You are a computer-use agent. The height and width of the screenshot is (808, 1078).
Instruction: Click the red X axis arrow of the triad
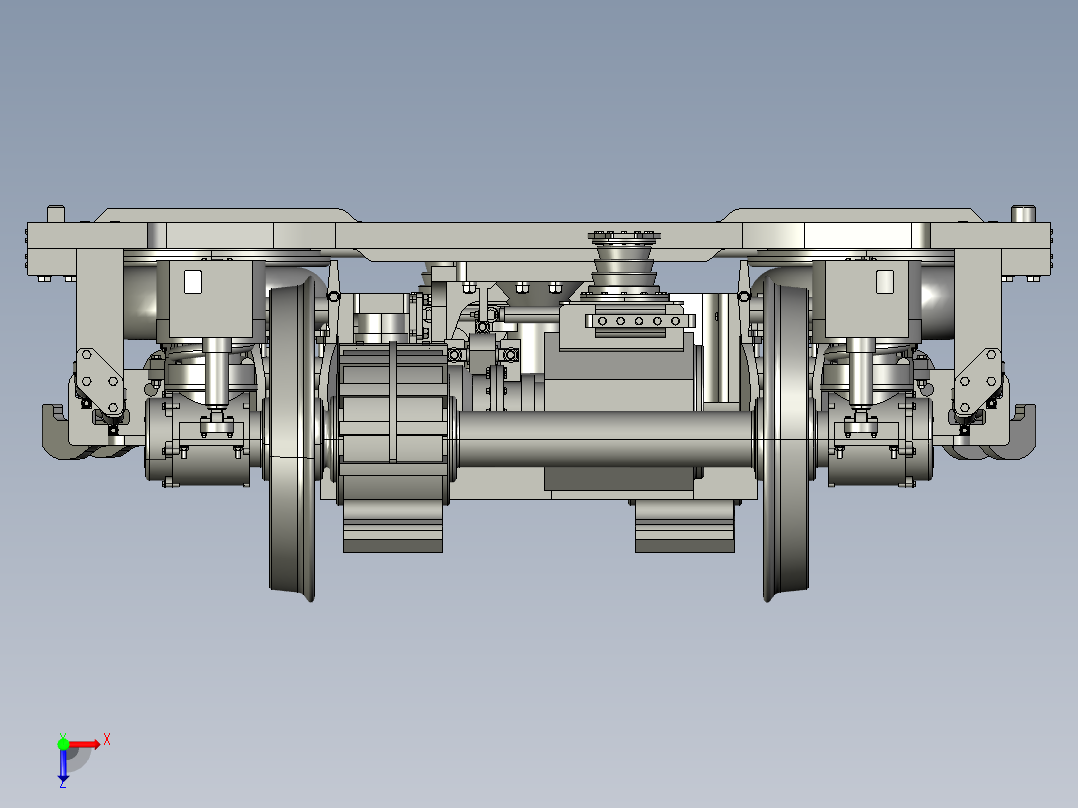[x=85, y=745]
